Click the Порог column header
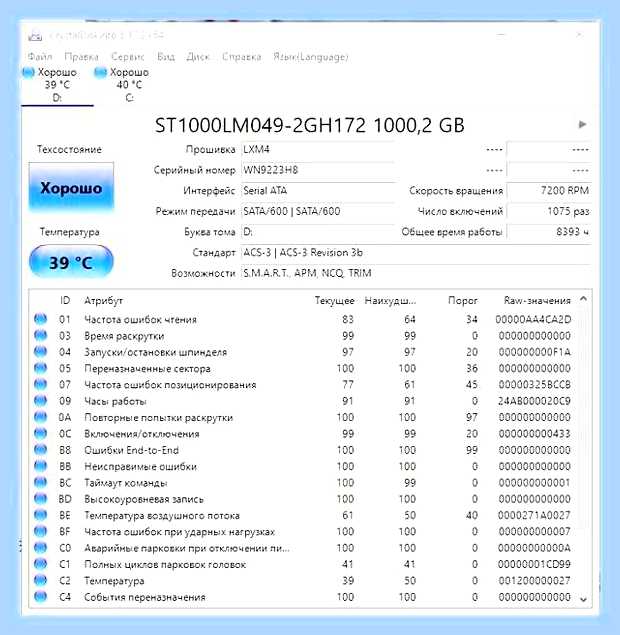 (462, 300)
